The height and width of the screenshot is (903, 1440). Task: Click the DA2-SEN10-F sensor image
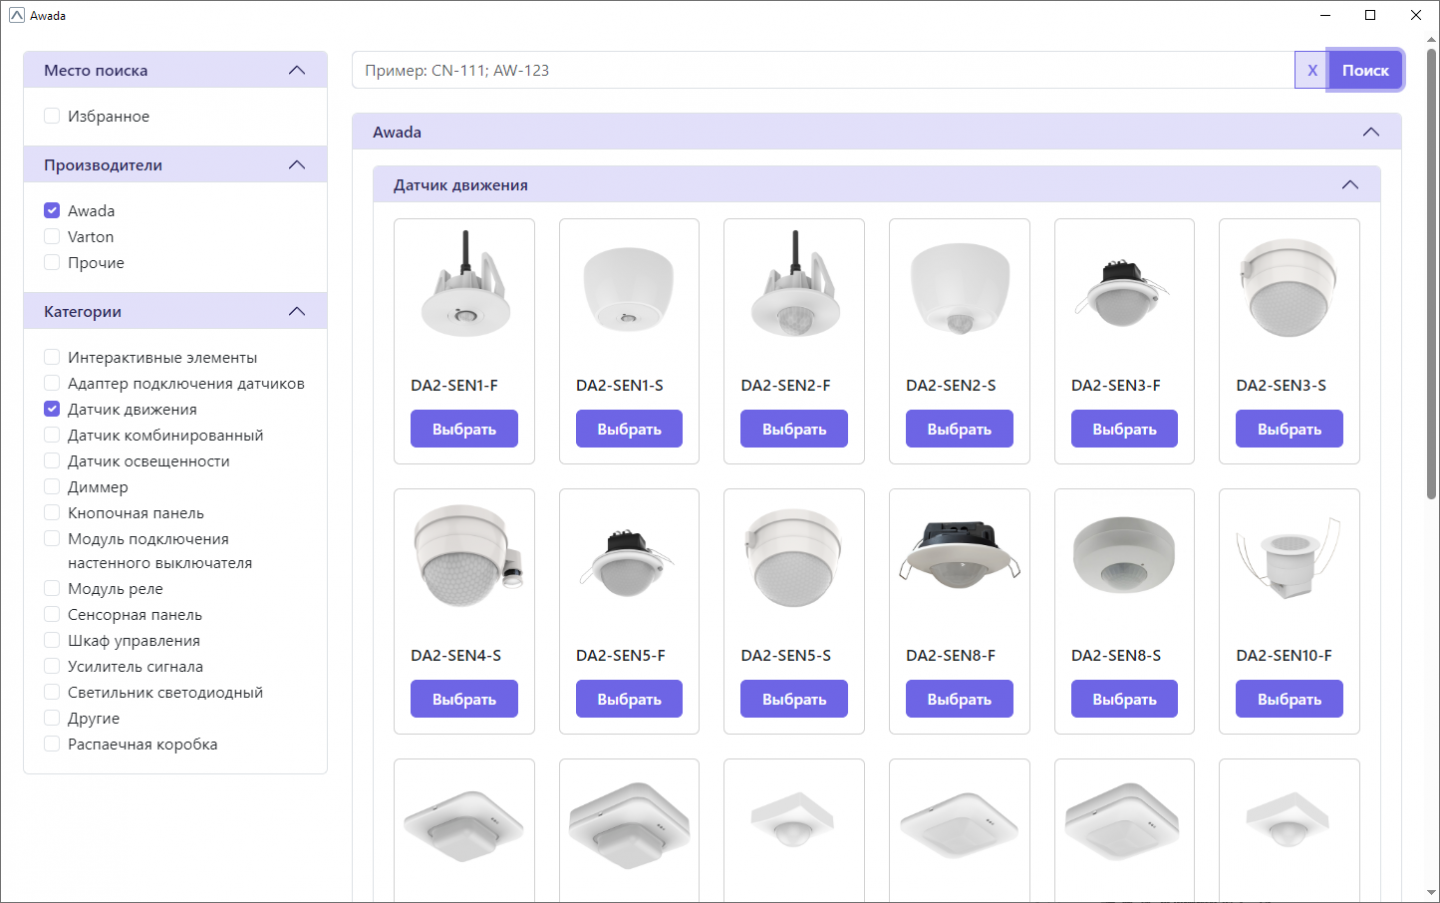[1288, 558]
